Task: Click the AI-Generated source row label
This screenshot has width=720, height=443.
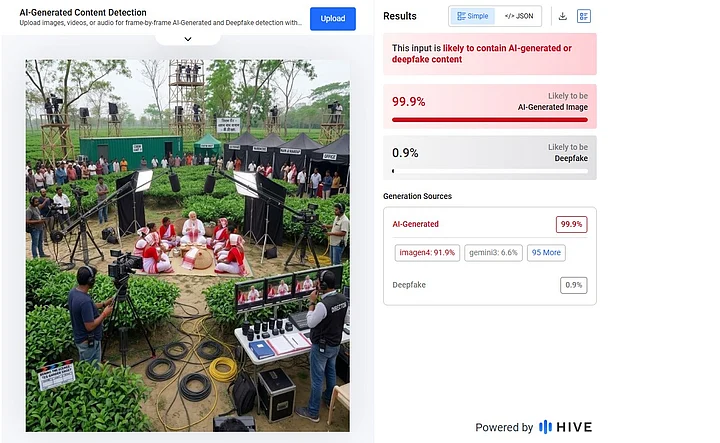Action: click(416, 224)
